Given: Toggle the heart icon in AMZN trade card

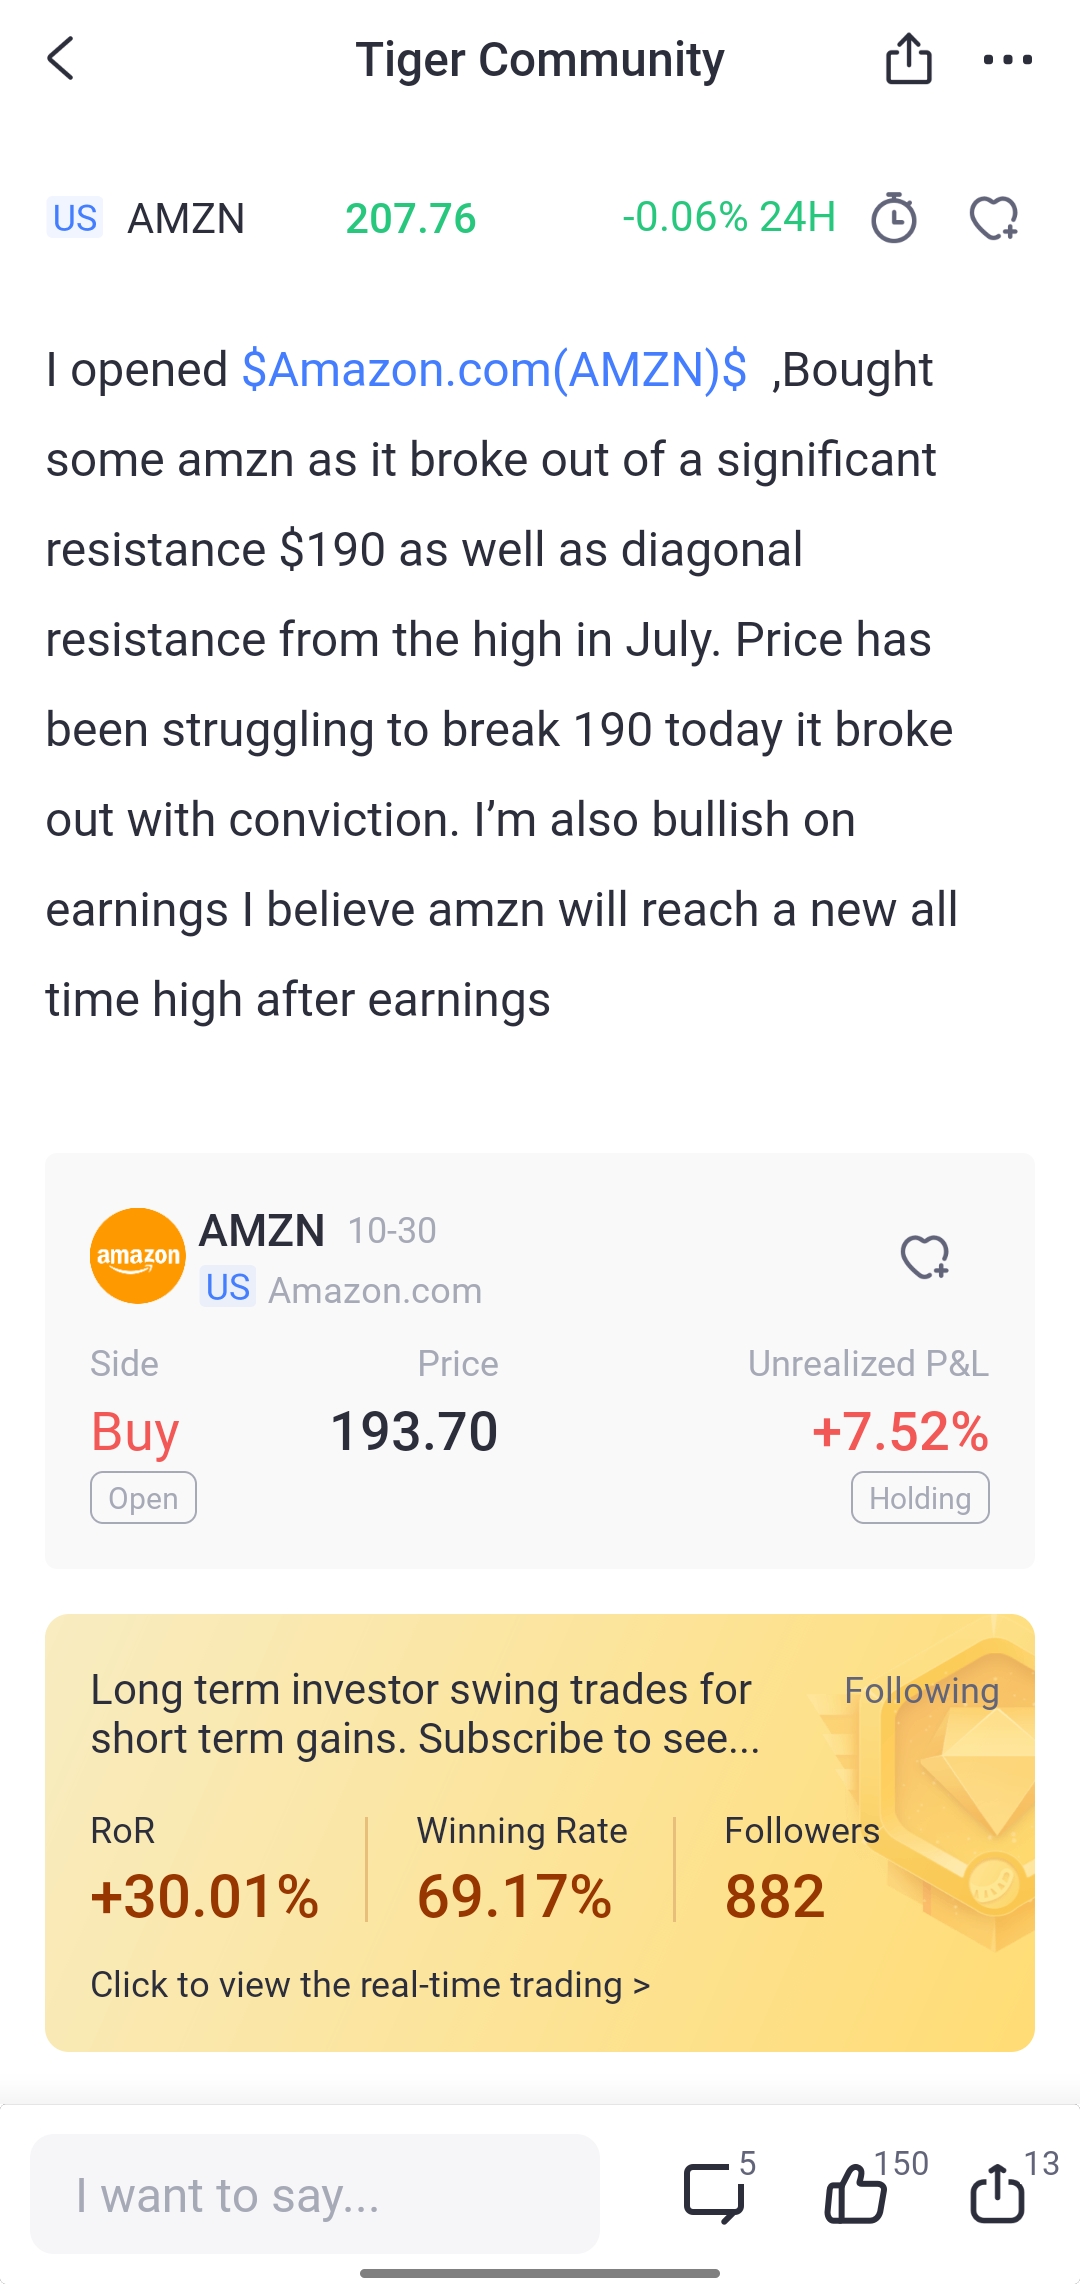Looking at the screenshot, I should [925, 1257].
